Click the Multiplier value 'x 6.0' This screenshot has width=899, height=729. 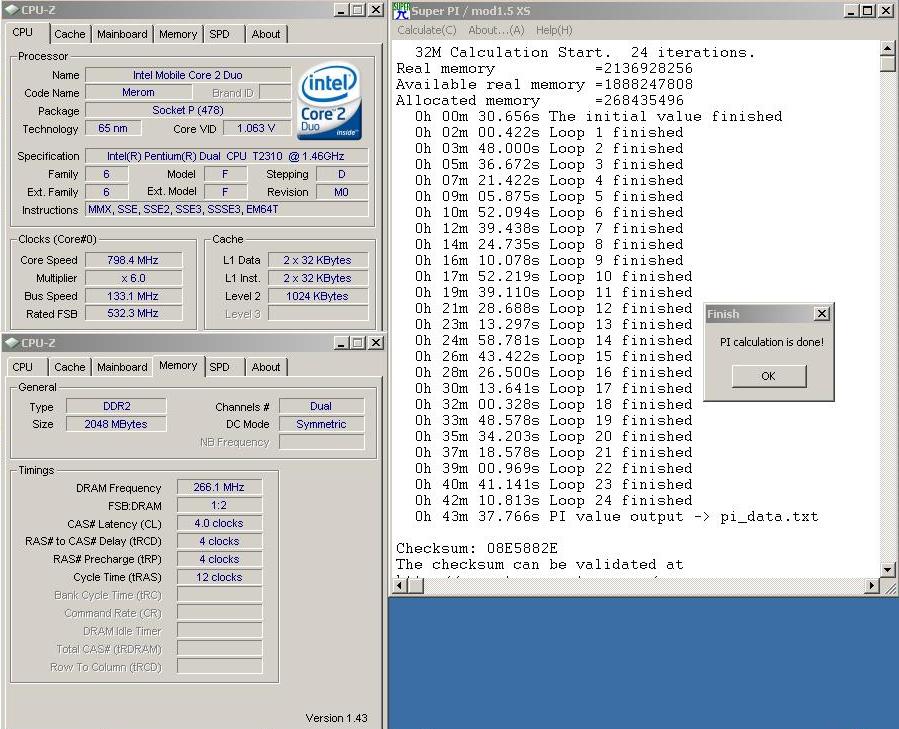[x=133, y=278]
